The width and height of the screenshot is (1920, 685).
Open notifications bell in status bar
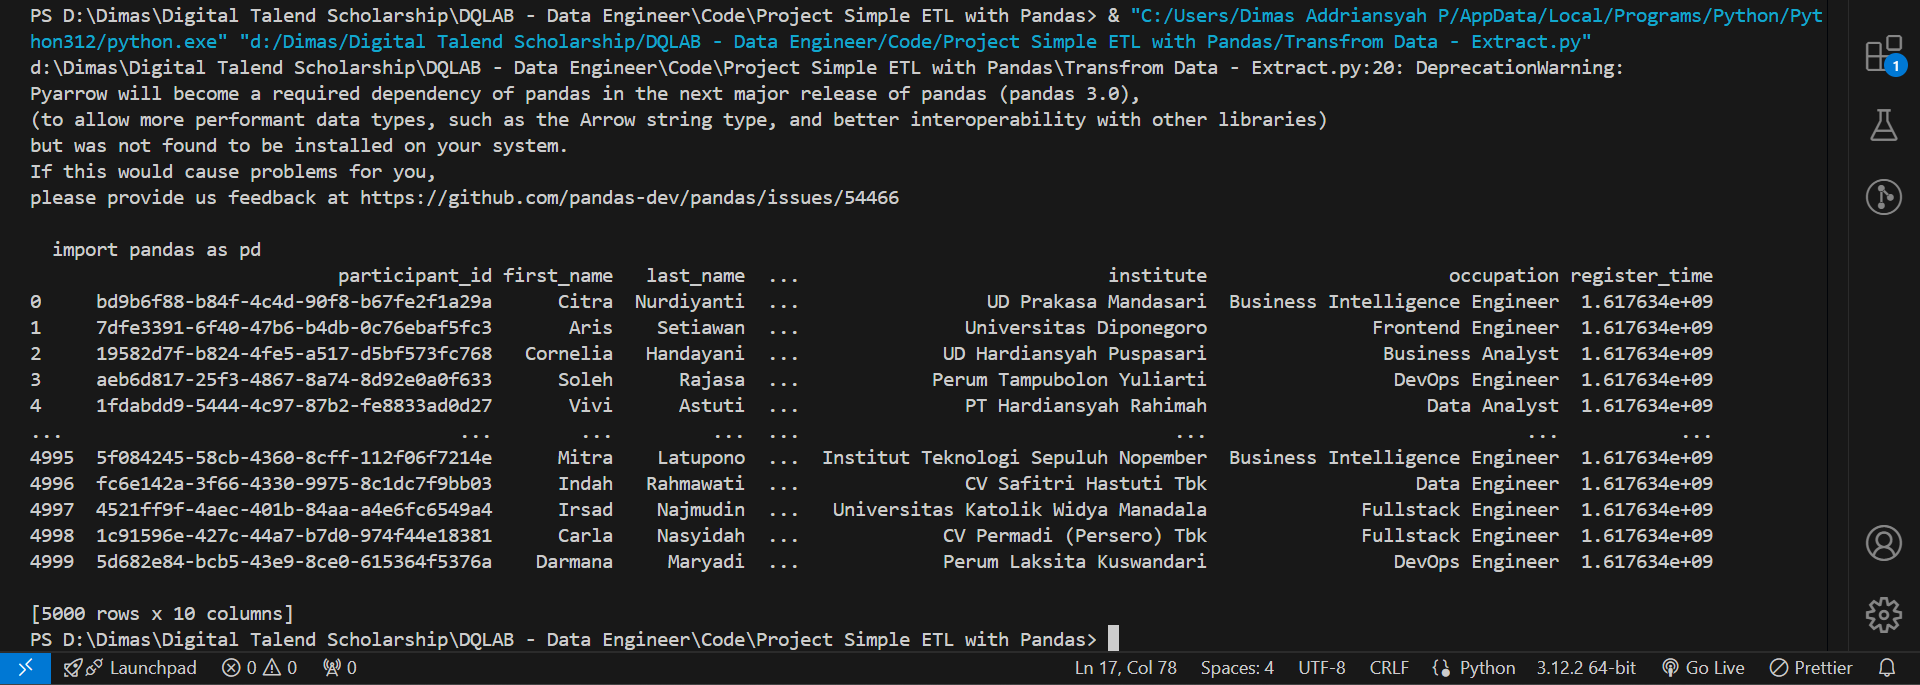click(x=1886, y=668)
